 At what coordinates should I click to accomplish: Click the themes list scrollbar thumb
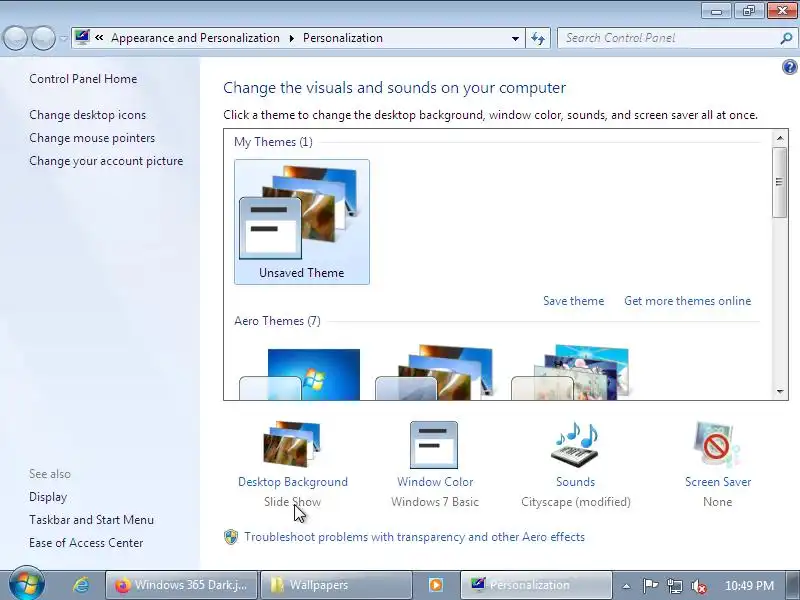point(779,182)
